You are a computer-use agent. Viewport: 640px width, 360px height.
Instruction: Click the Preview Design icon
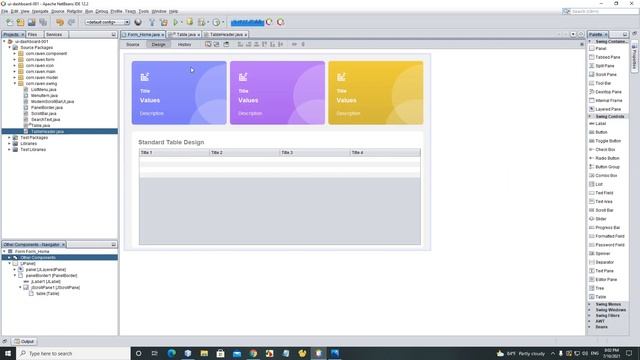coord(226,44)
